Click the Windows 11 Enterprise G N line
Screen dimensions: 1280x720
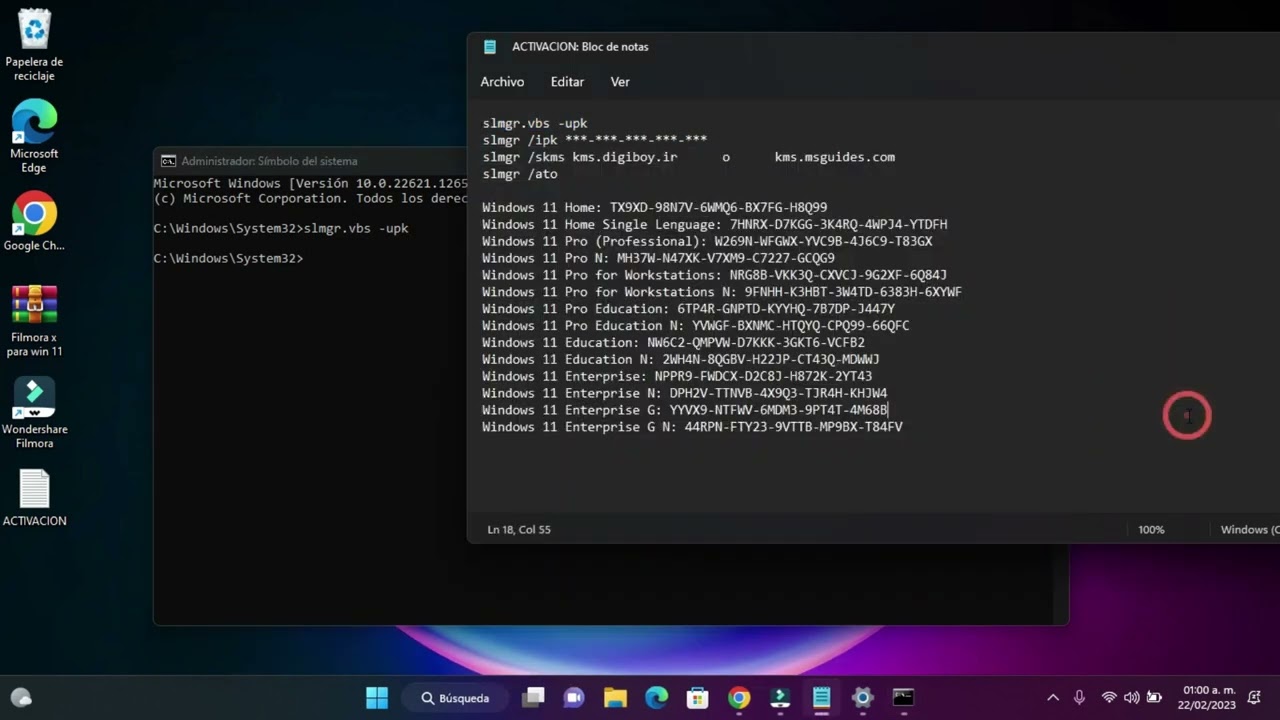[692, 427]
